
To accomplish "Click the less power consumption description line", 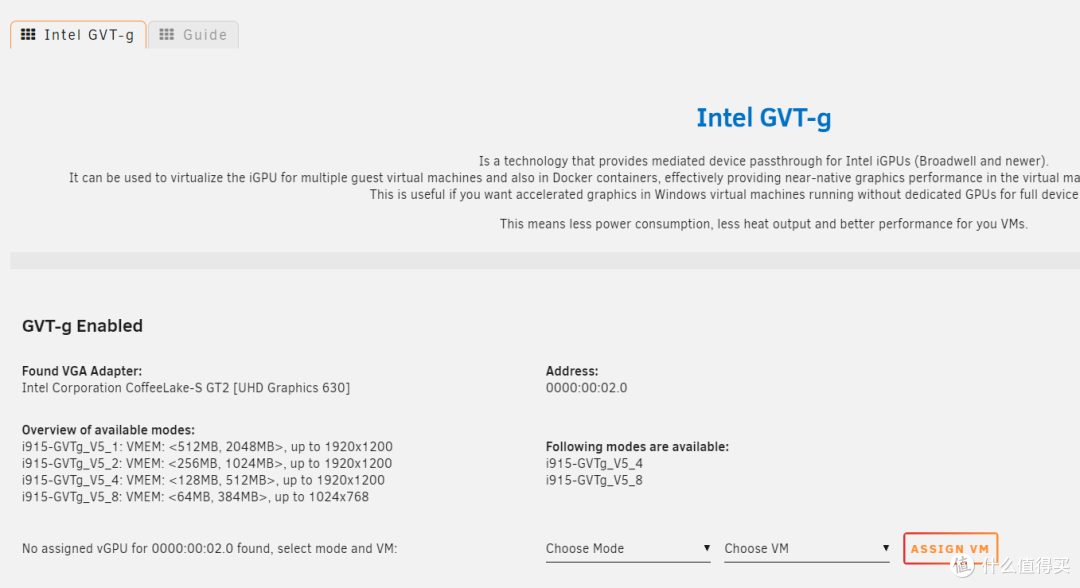I will click(x=763, y=224).
